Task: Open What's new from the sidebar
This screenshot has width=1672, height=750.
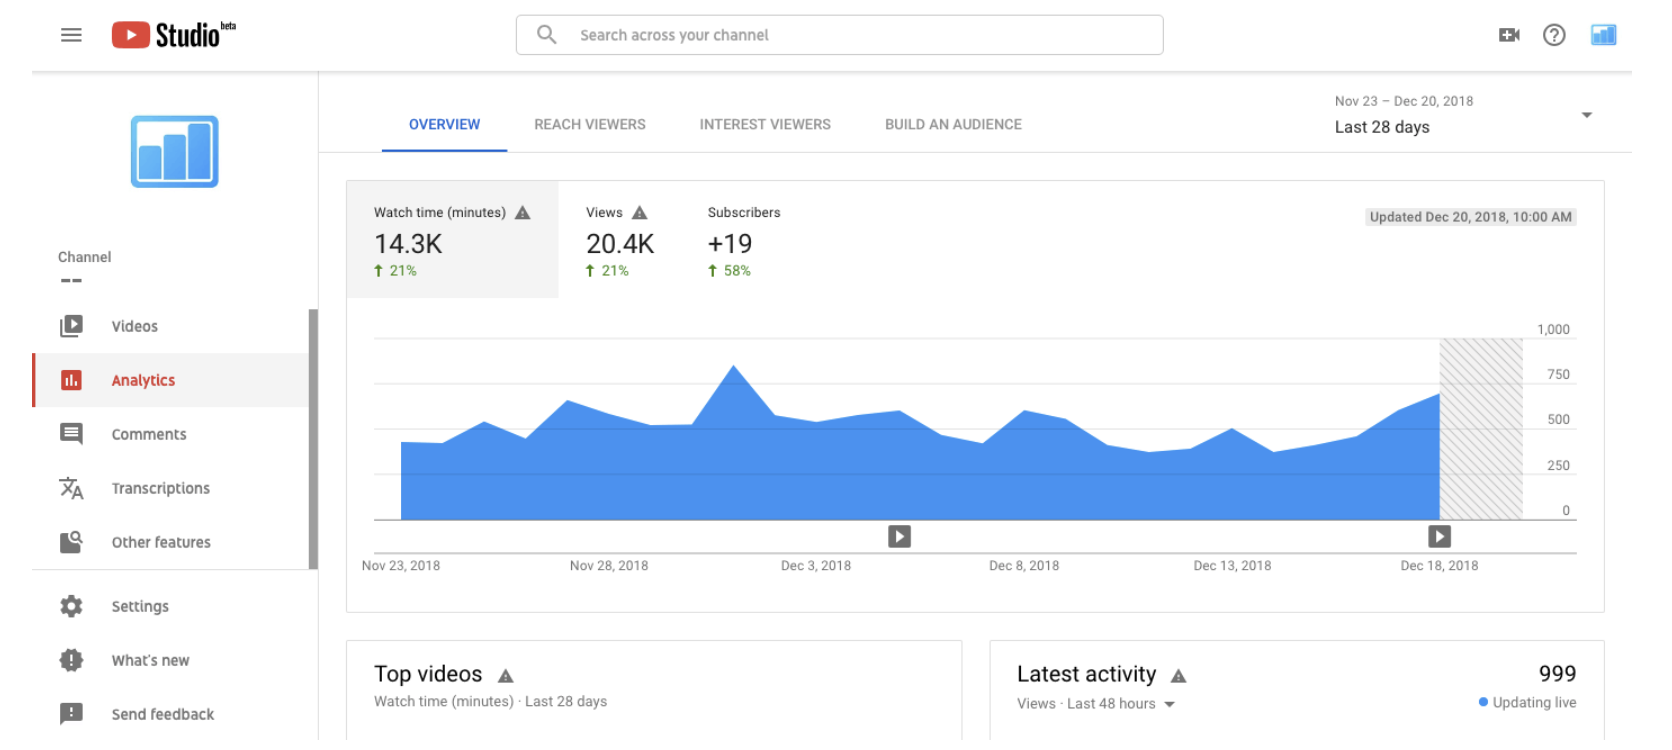Action: pos(150,660)
